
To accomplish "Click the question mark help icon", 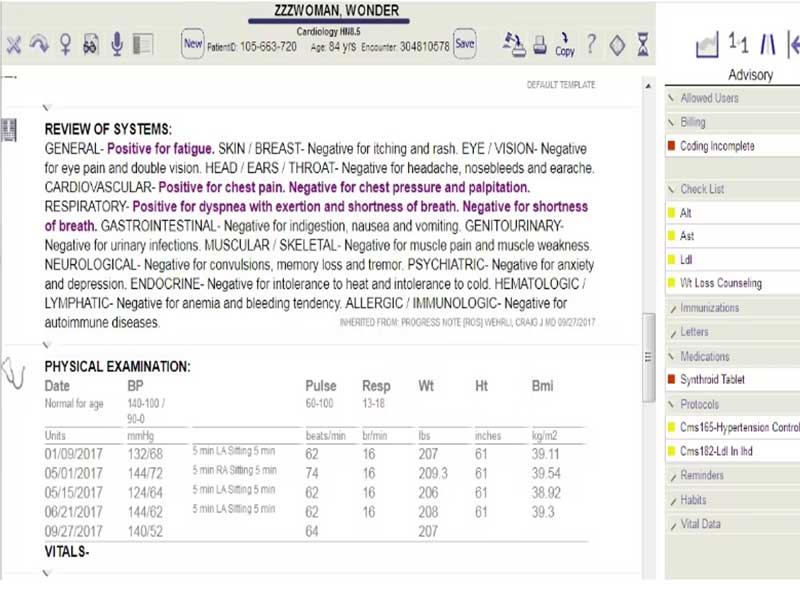I will [x=591, y=44].
